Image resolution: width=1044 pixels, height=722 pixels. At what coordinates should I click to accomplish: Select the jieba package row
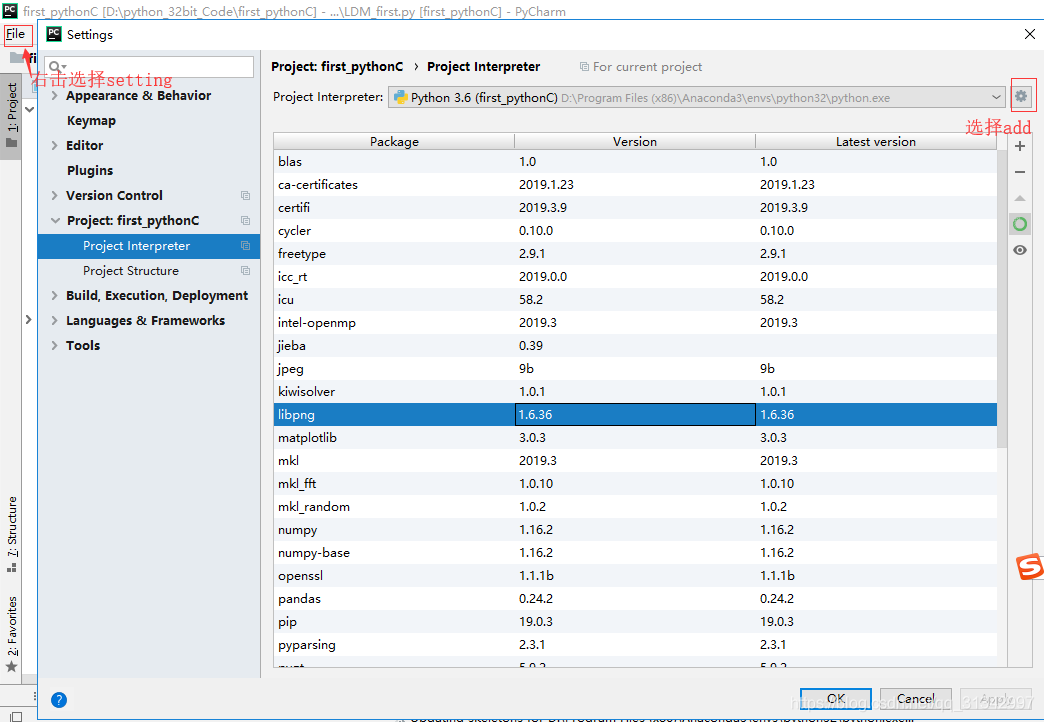635,345
